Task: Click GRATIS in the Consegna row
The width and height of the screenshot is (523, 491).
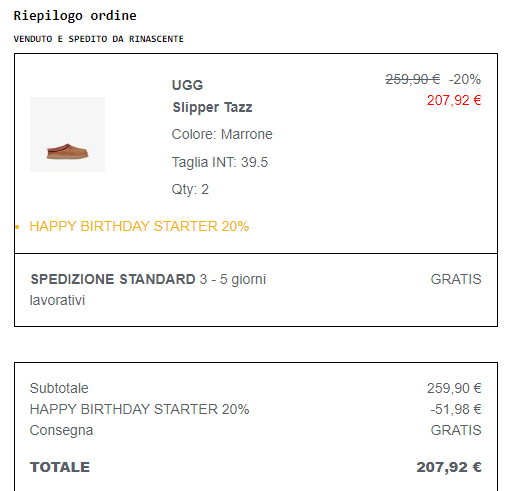Action: coord(456,430)
